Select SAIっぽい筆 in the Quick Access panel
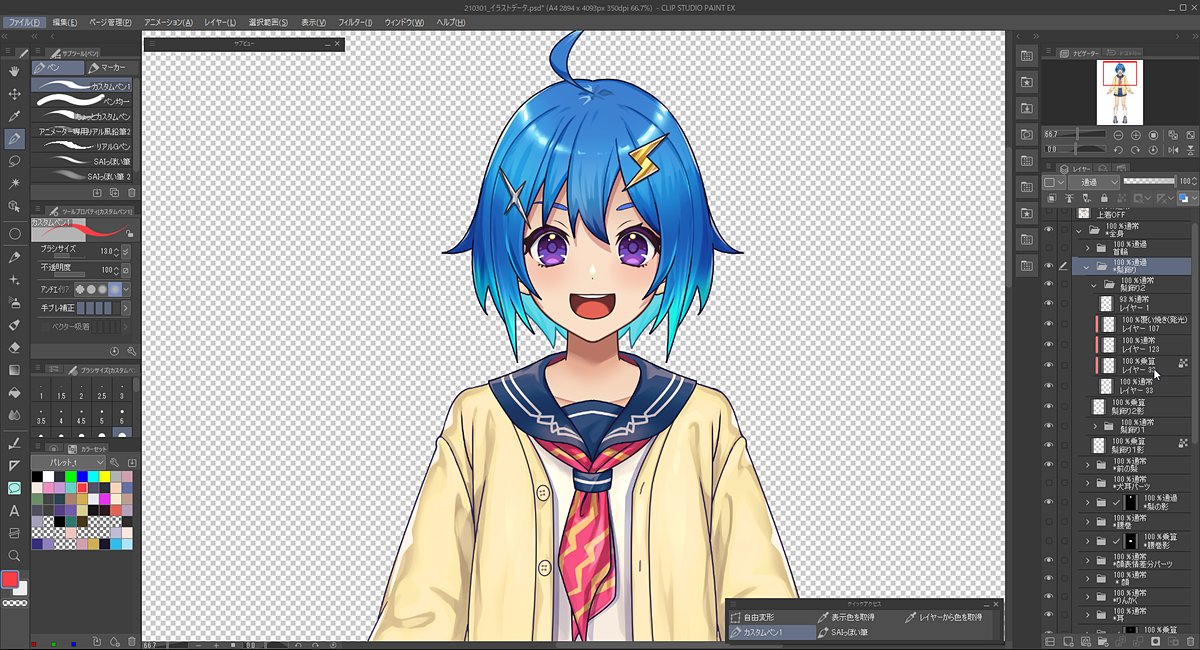Image resolution: width=1200 pixels, height=650 pixels. pyautogui.click(x=848, y=631)
